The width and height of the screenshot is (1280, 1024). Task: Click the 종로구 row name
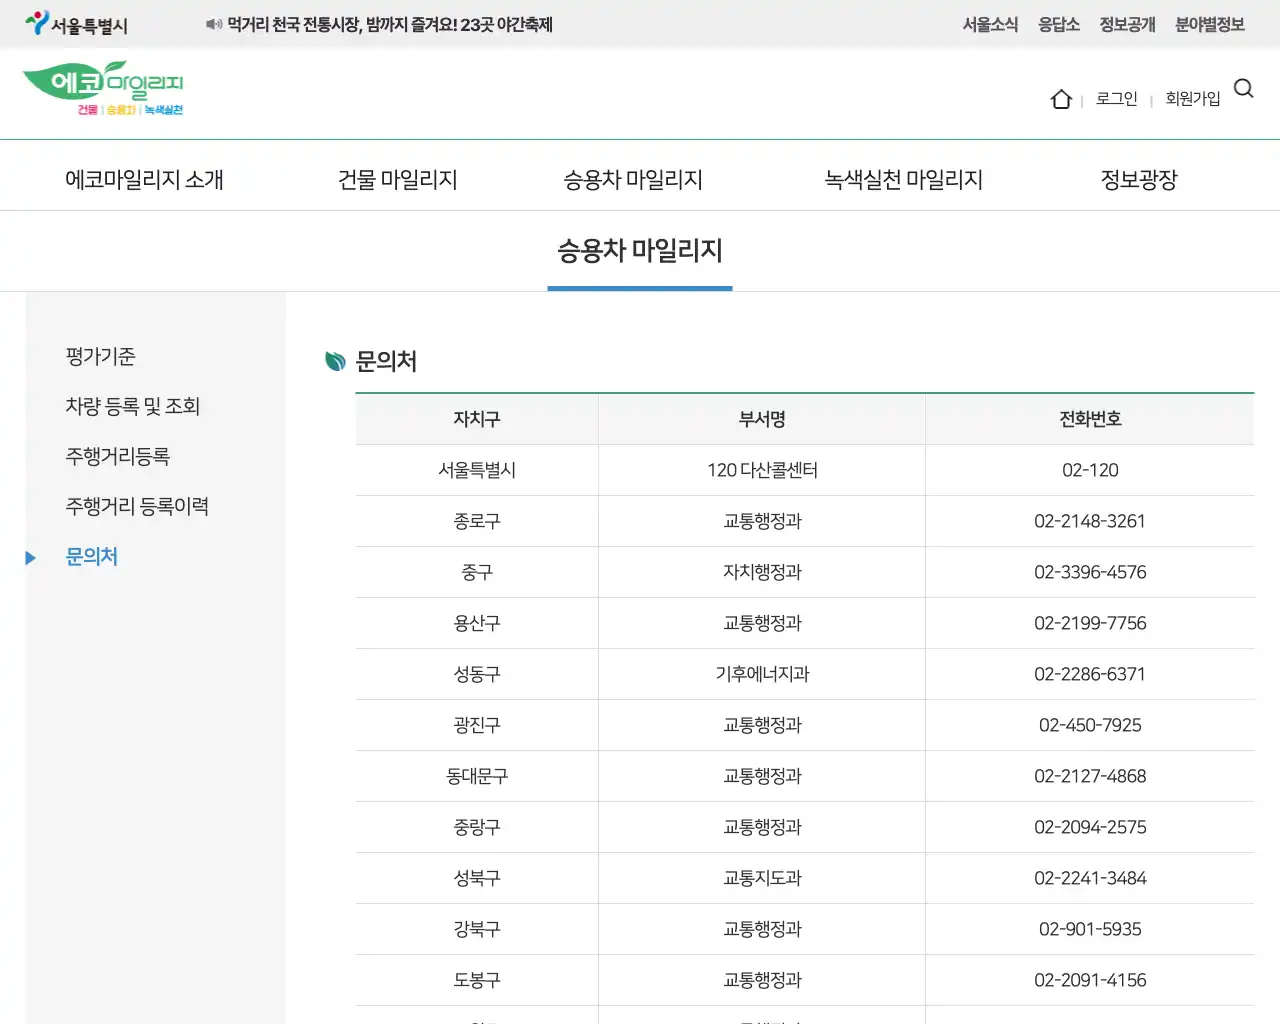click(477, 521)
